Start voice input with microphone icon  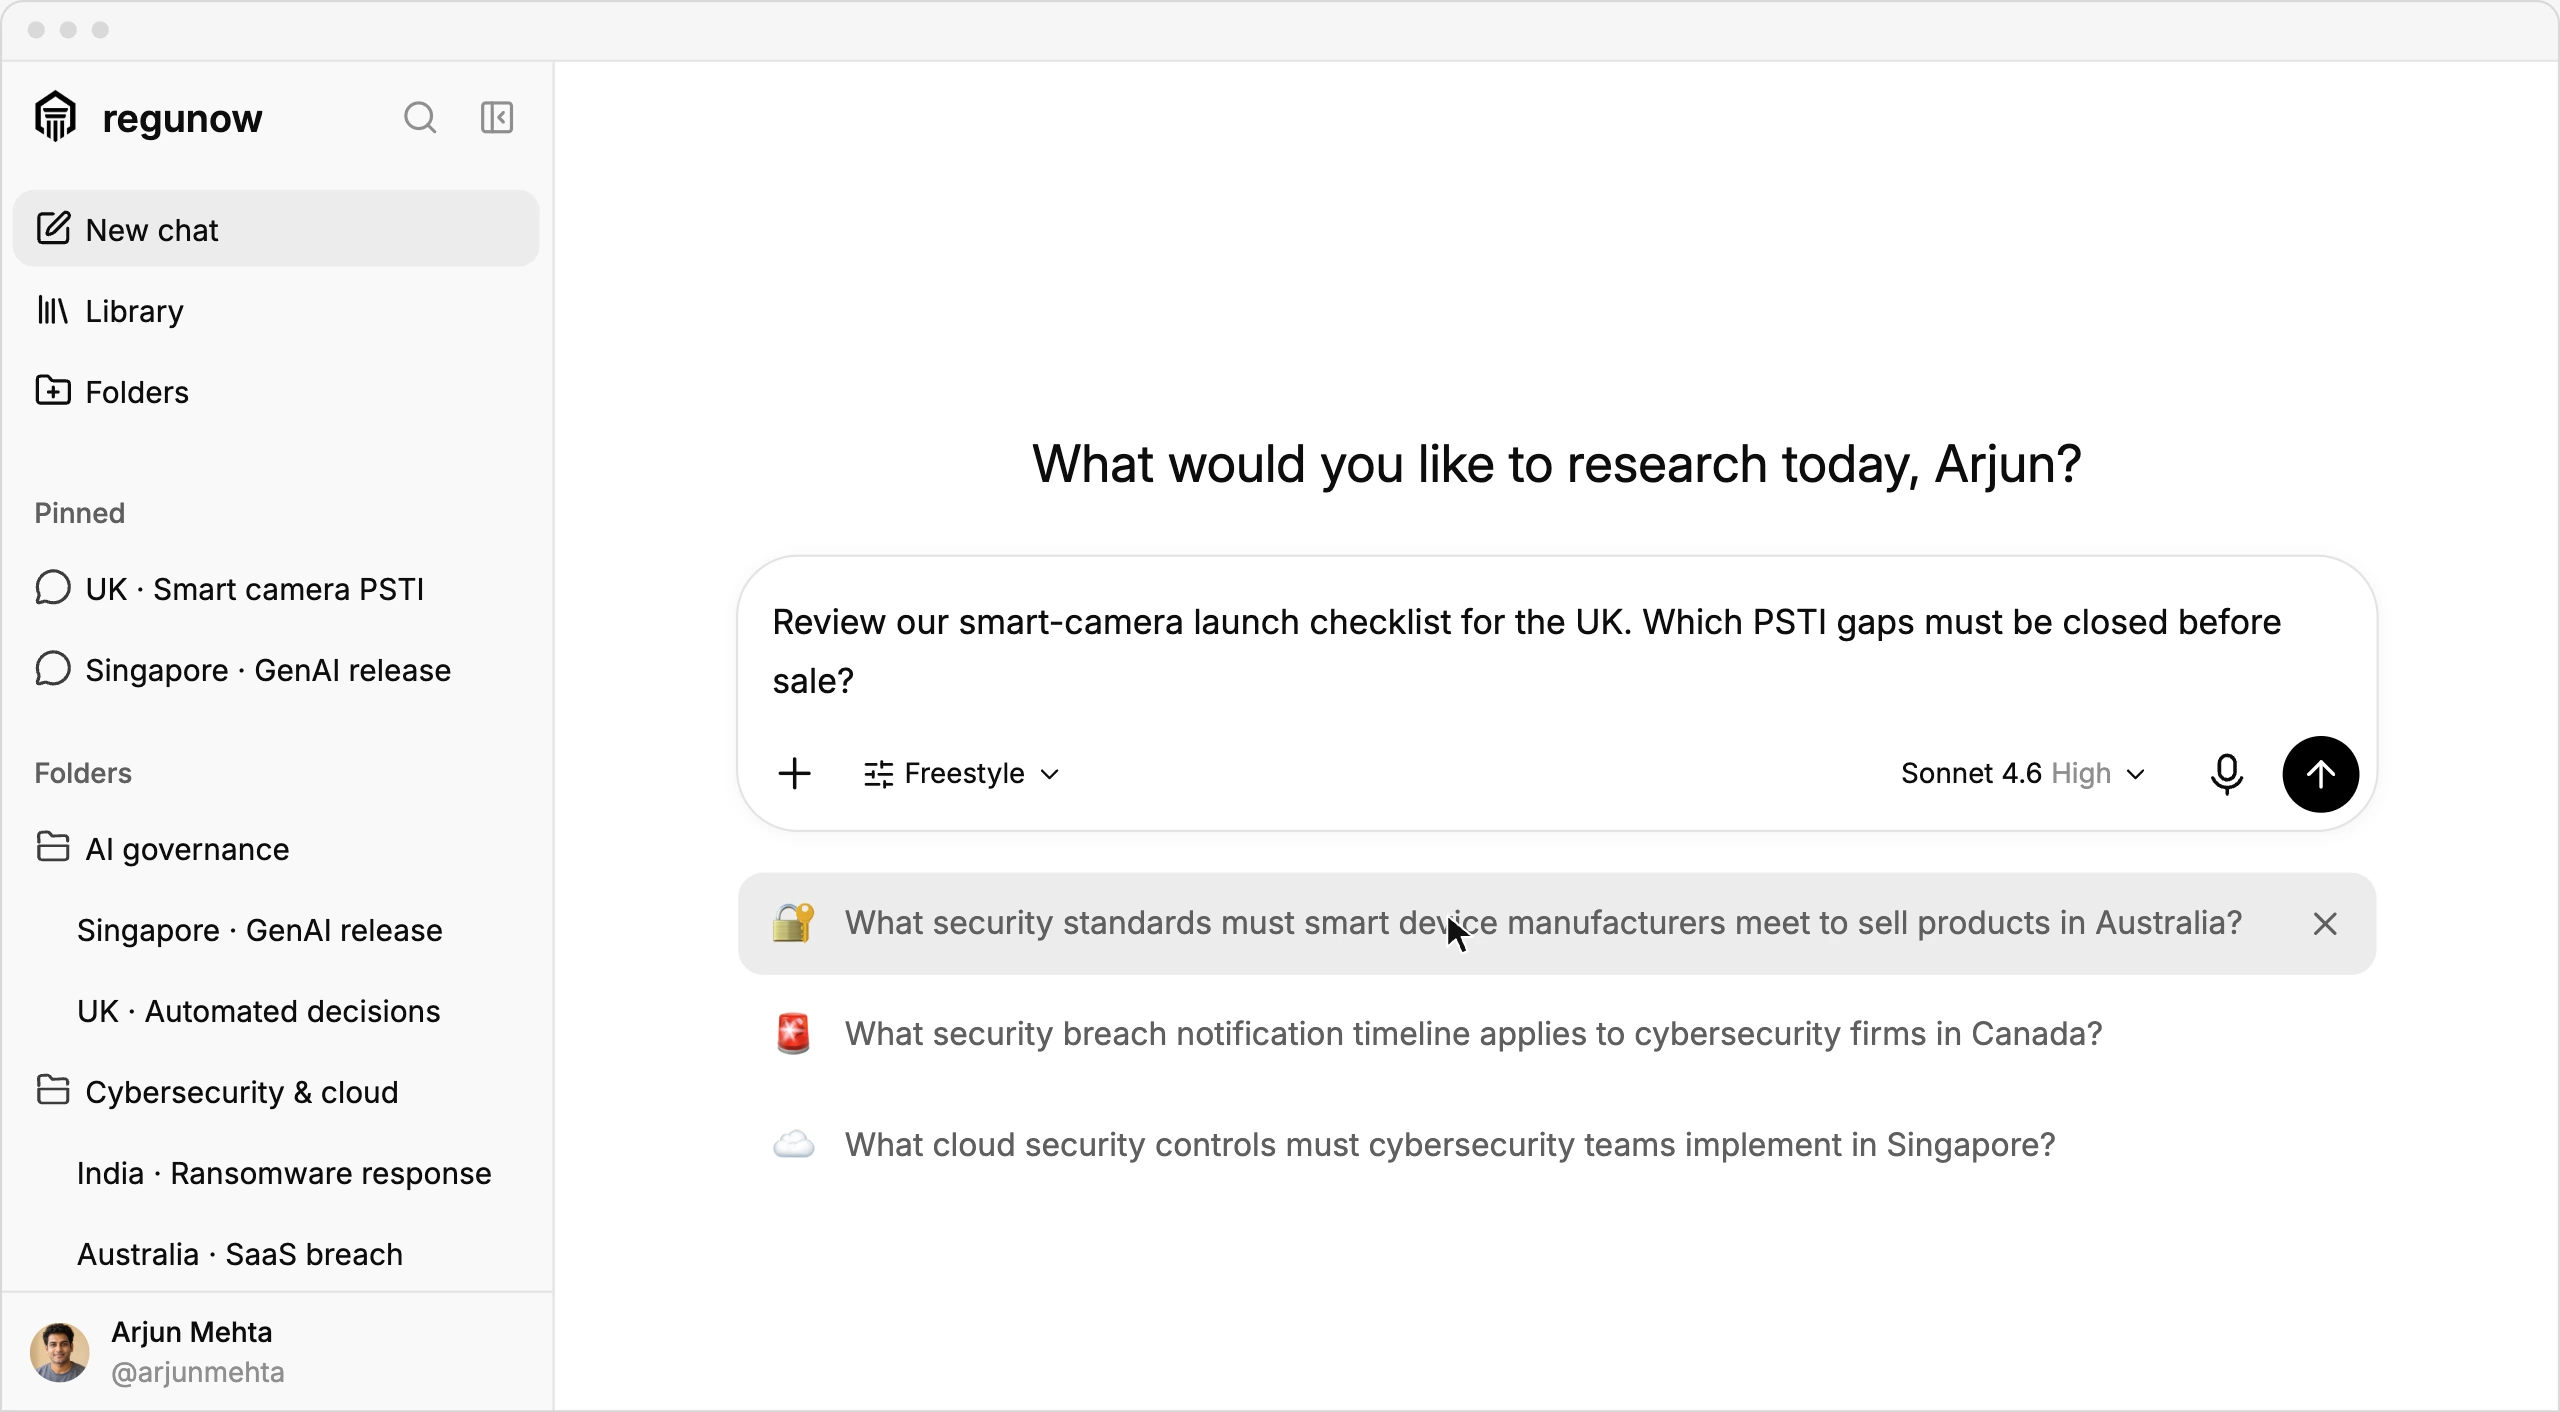click(2227, 774)
